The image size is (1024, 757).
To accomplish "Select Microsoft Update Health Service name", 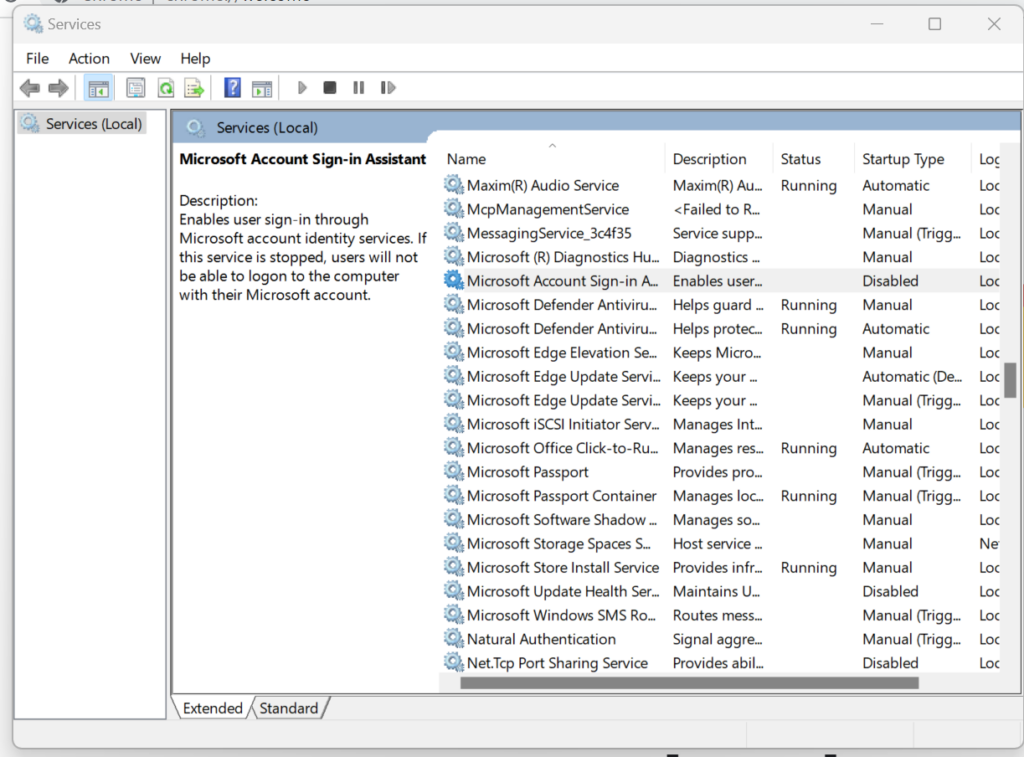I will click(x=563, y=591).
